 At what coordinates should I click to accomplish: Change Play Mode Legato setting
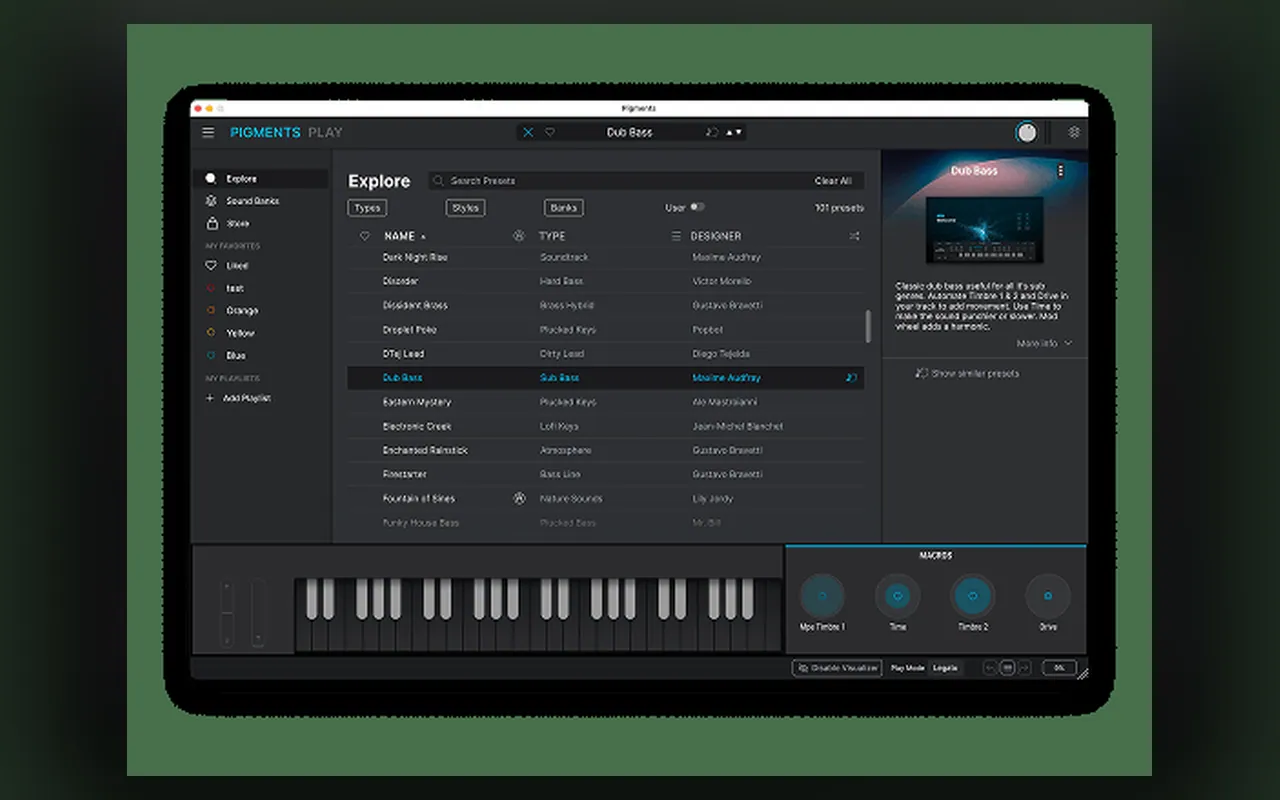pos(945,668)
